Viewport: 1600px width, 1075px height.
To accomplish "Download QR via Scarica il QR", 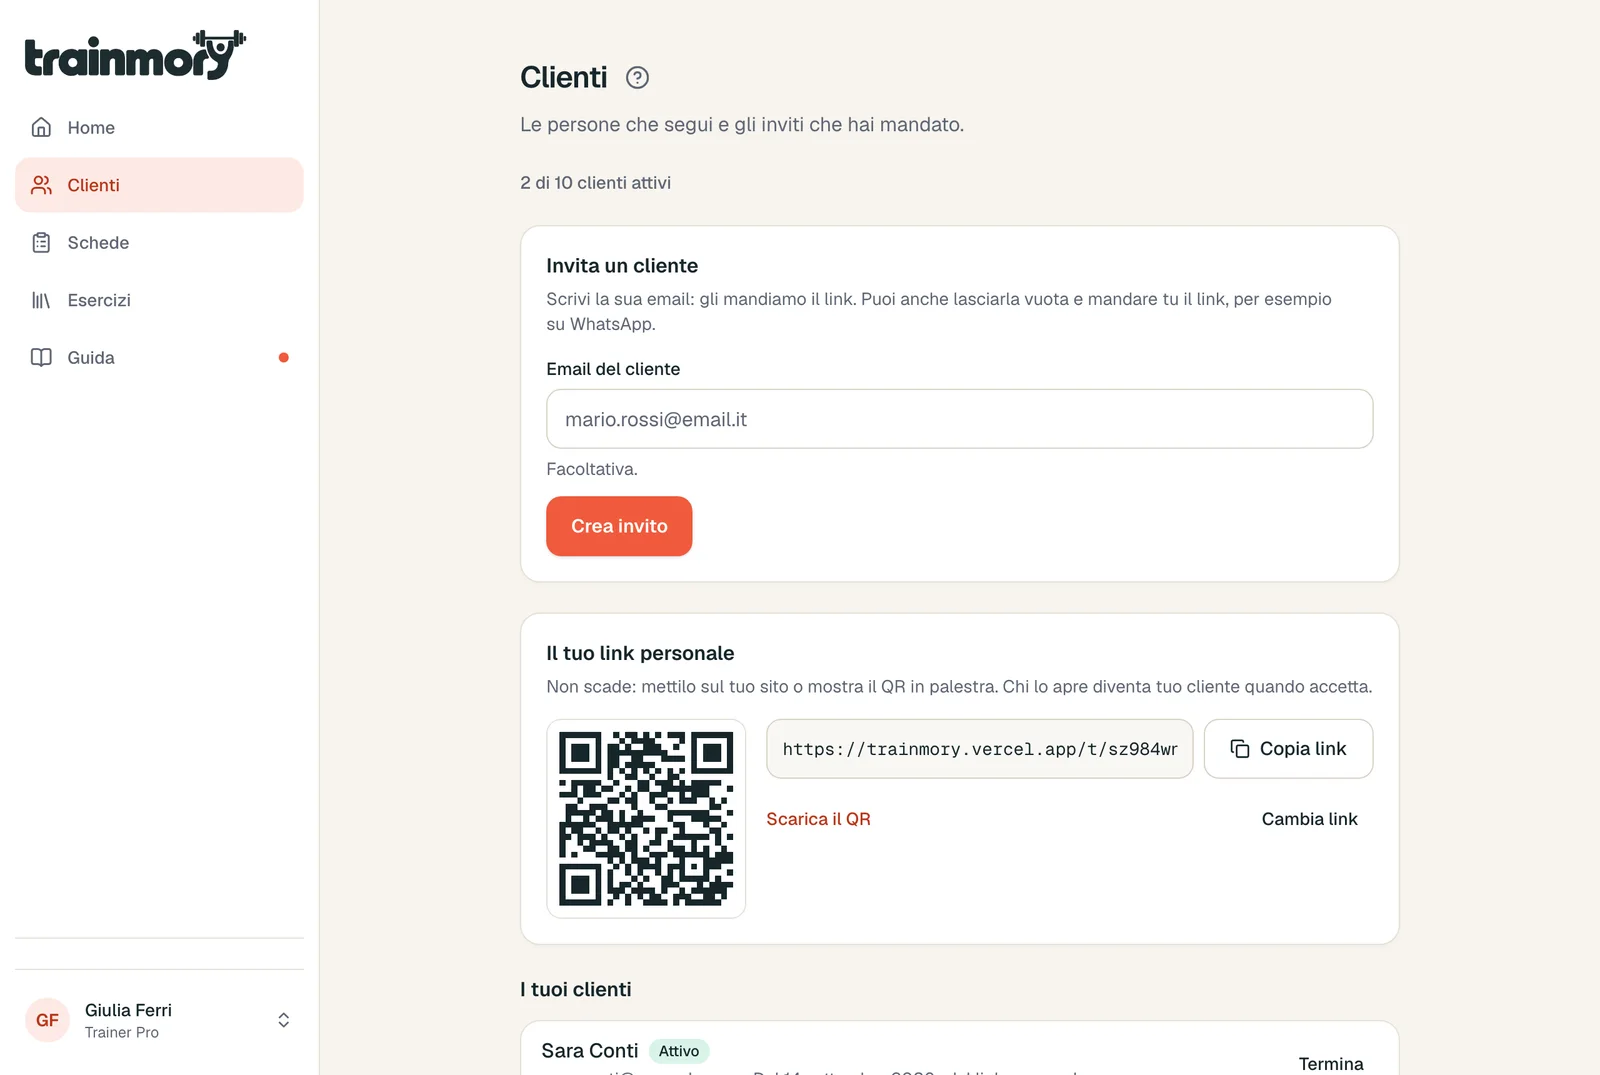I will coord(818,819).
